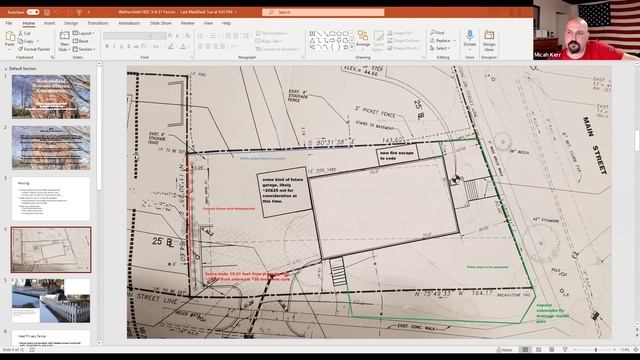This screenshot has height=360, width=640.
Task: Click the Find button
Action: pyautogui.click(x=437, y=33)
